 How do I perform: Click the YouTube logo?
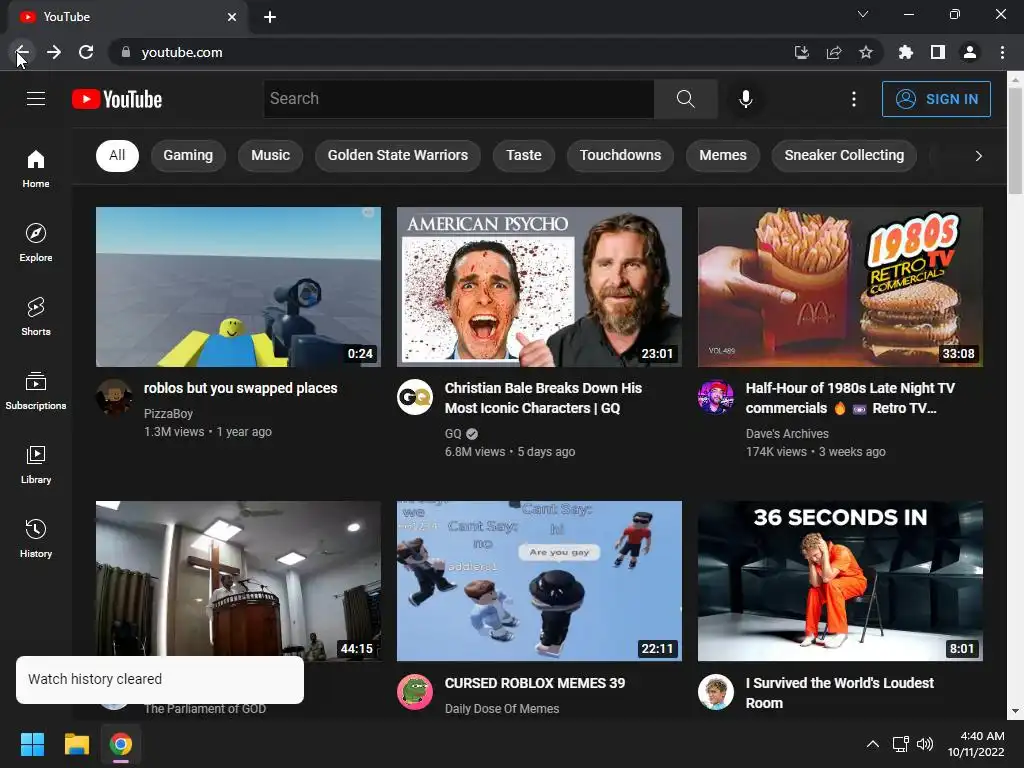(117, 99)
